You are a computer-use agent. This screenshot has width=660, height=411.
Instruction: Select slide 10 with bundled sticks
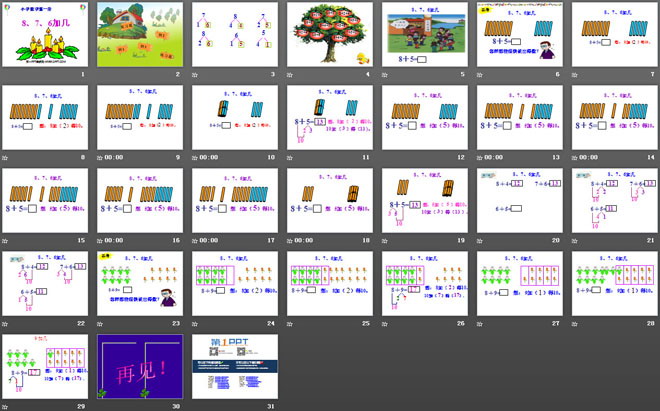[x=235, y=117]
